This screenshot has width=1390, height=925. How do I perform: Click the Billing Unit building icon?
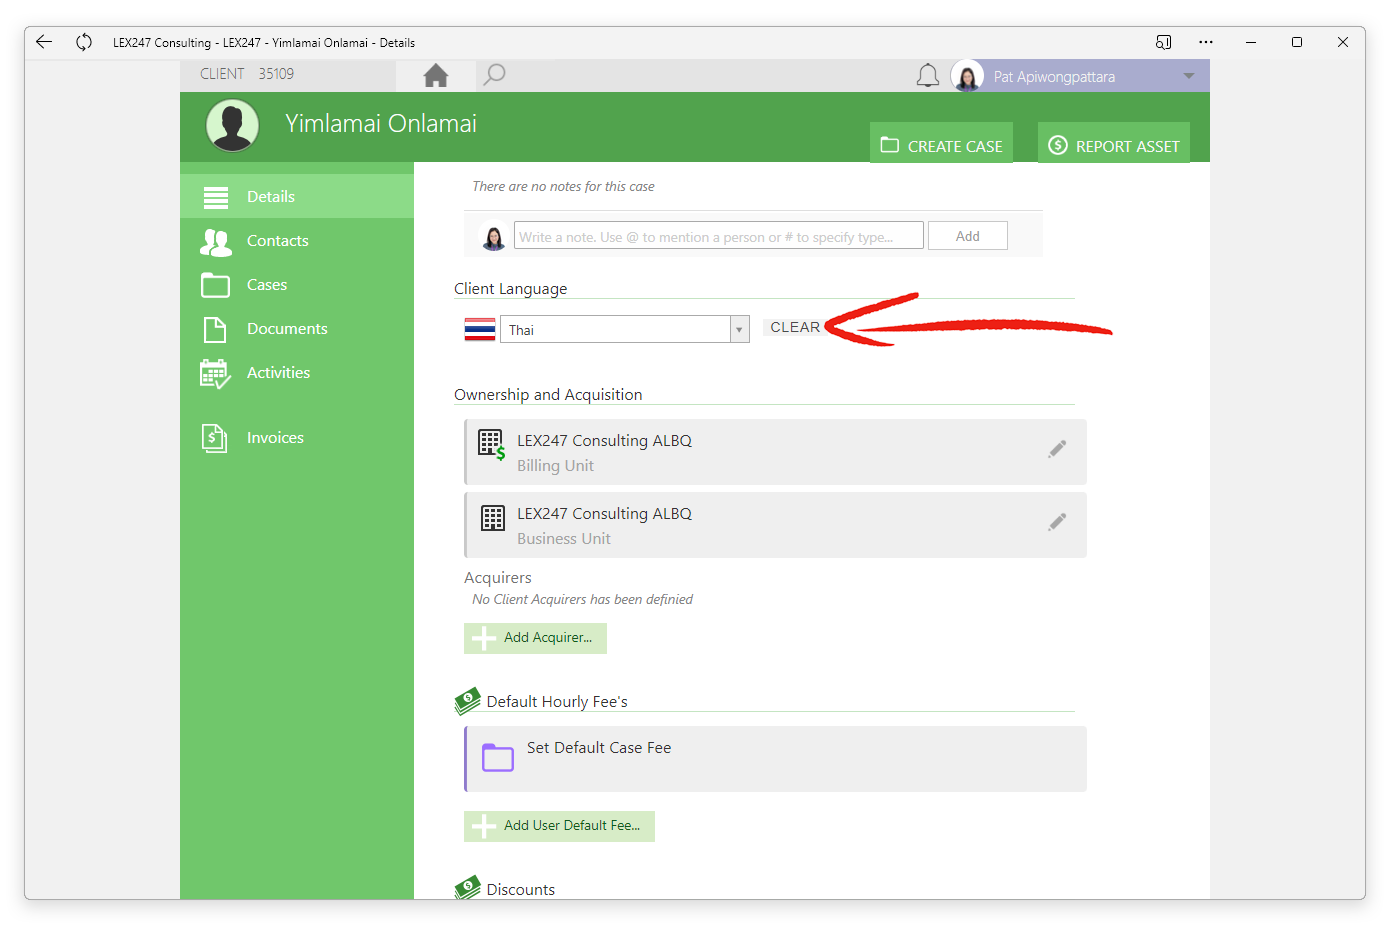pyautogui.click(x=491, y=444)
